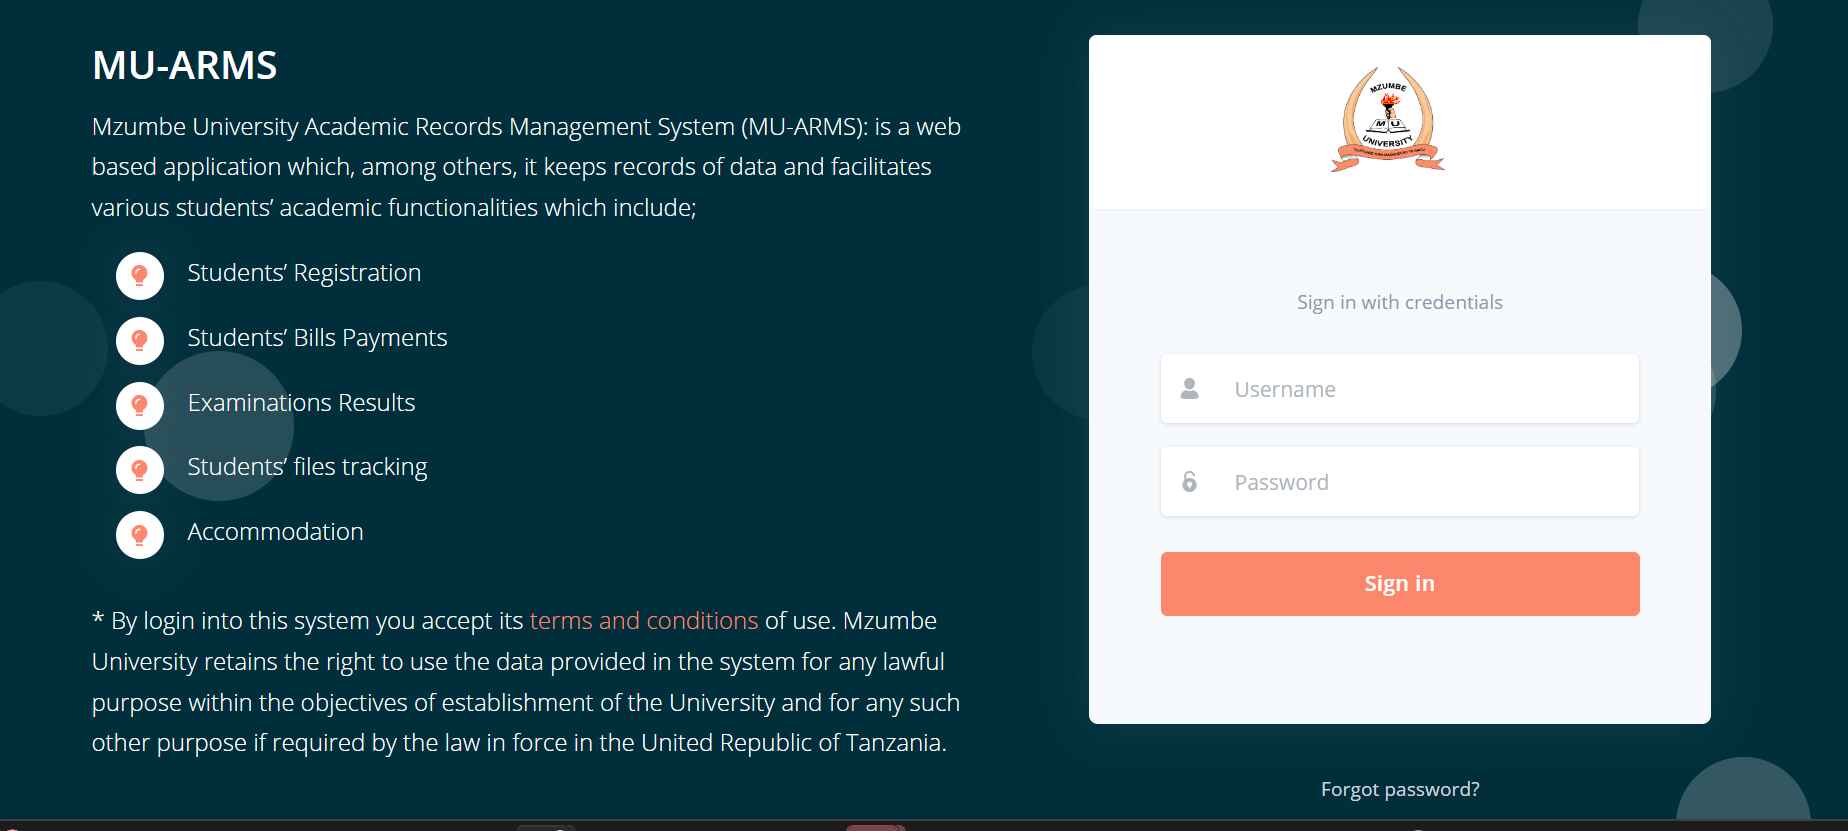The width and height of the screenshot is (1848, 831).
Task: Focus the Password input field
Action: click(1400, 482)
